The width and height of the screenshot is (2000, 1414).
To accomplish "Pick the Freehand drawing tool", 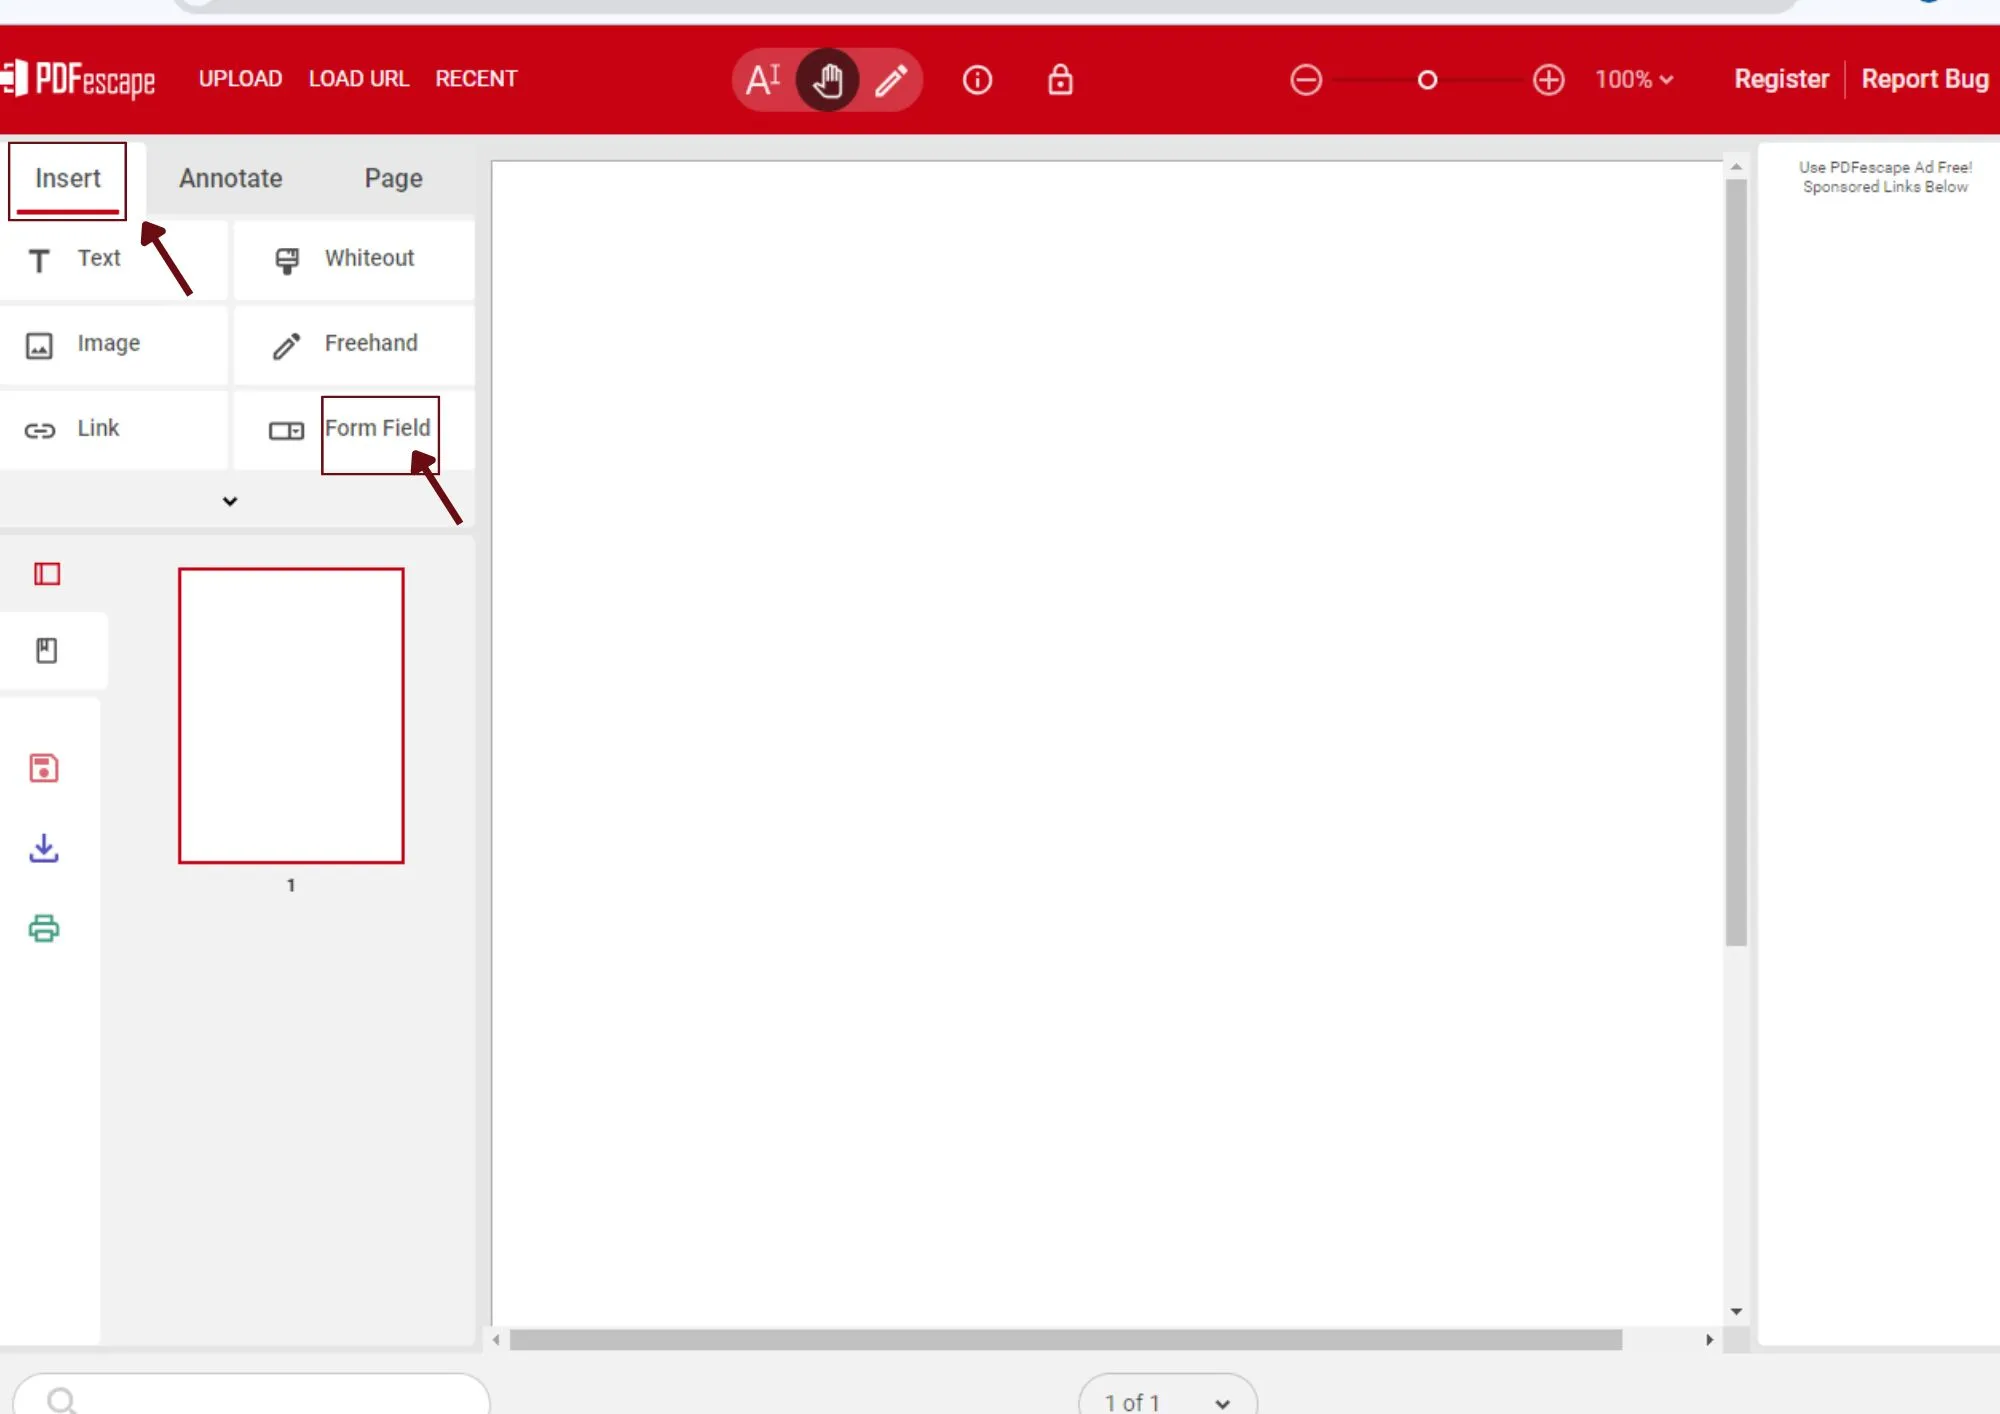I will (x=354, y=344).
